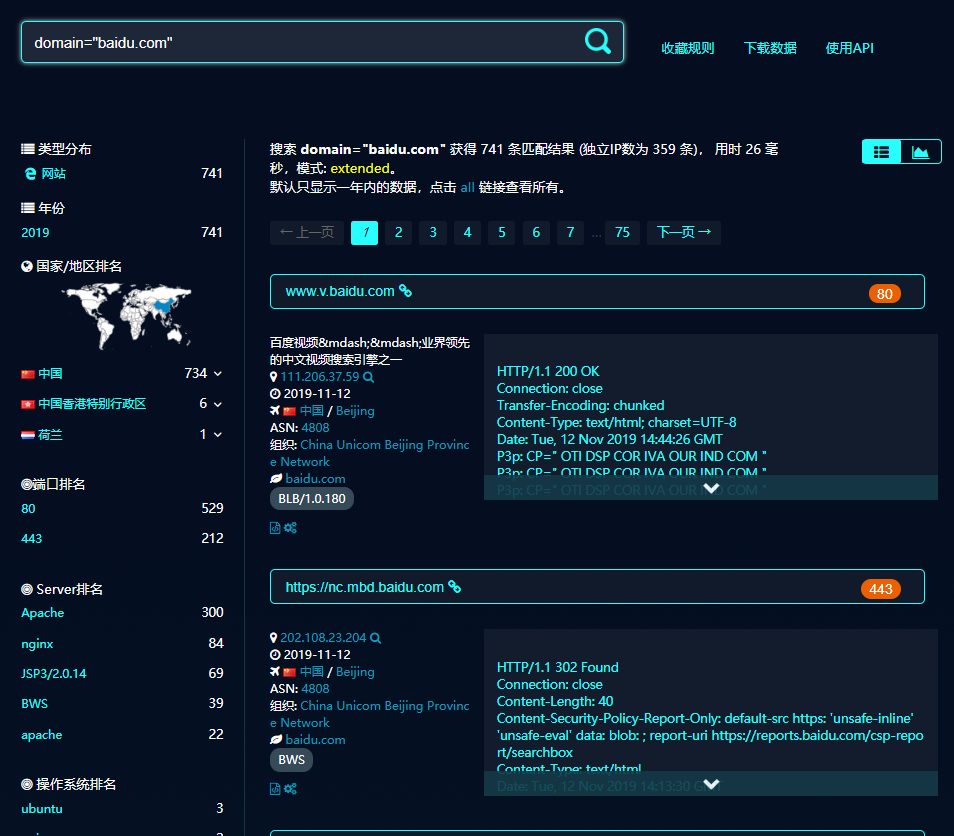Click the 'all' link to view all data
The image size is (954, 836).
click(467, 187)
